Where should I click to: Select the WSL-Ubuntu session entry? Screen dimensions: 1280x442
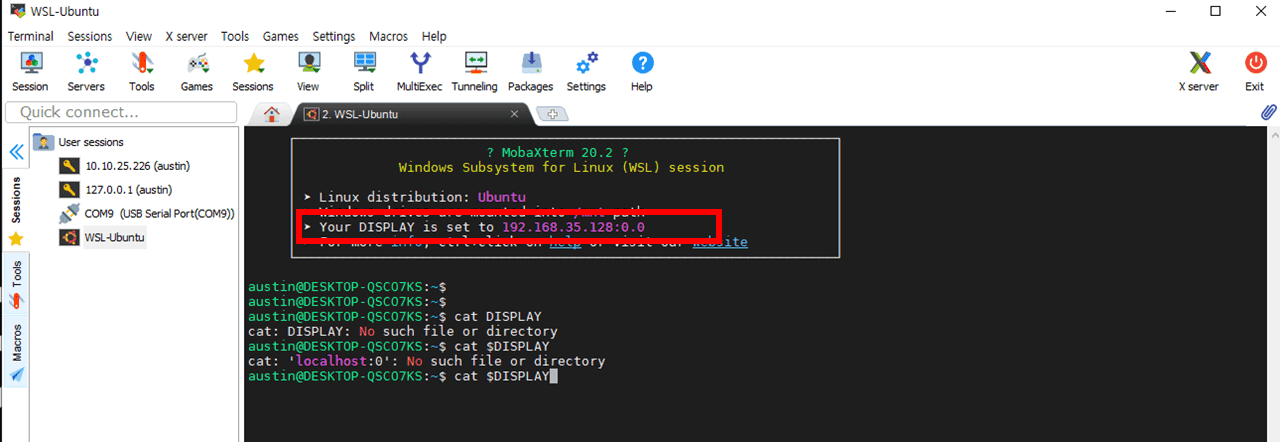click(103, 237)
